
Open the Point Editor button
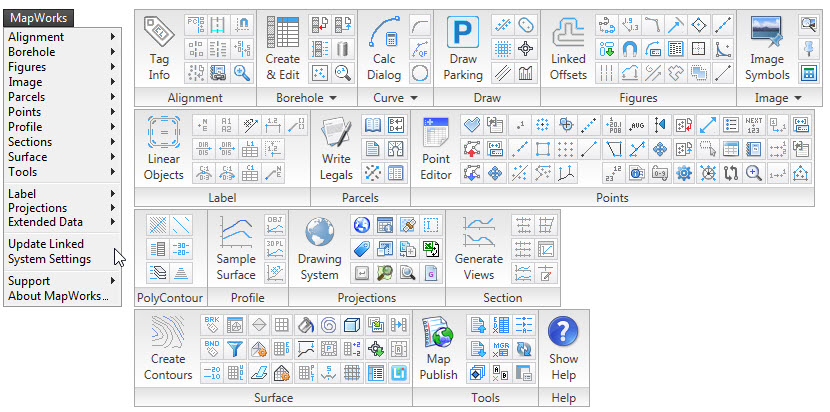435,149
